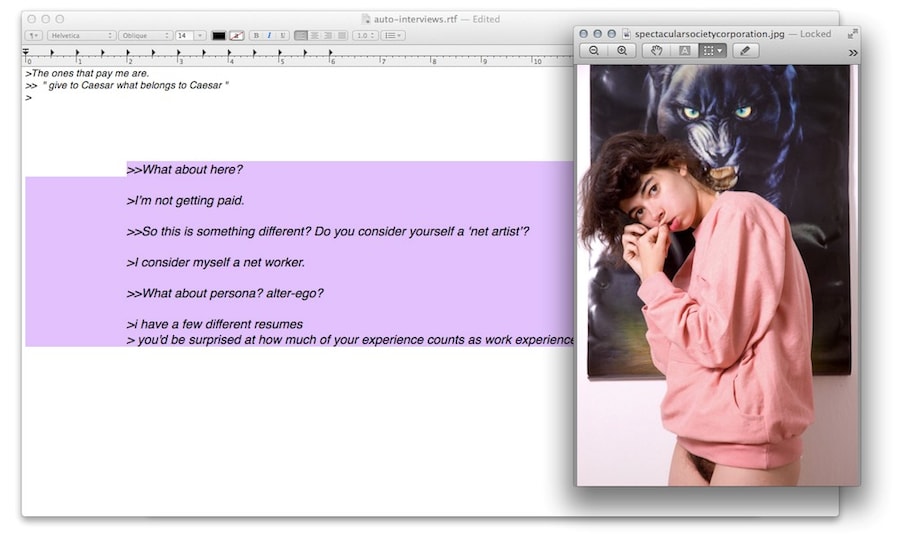Open the Helvetica font family dropdown
900x536 pixels.
click(81, 36)
